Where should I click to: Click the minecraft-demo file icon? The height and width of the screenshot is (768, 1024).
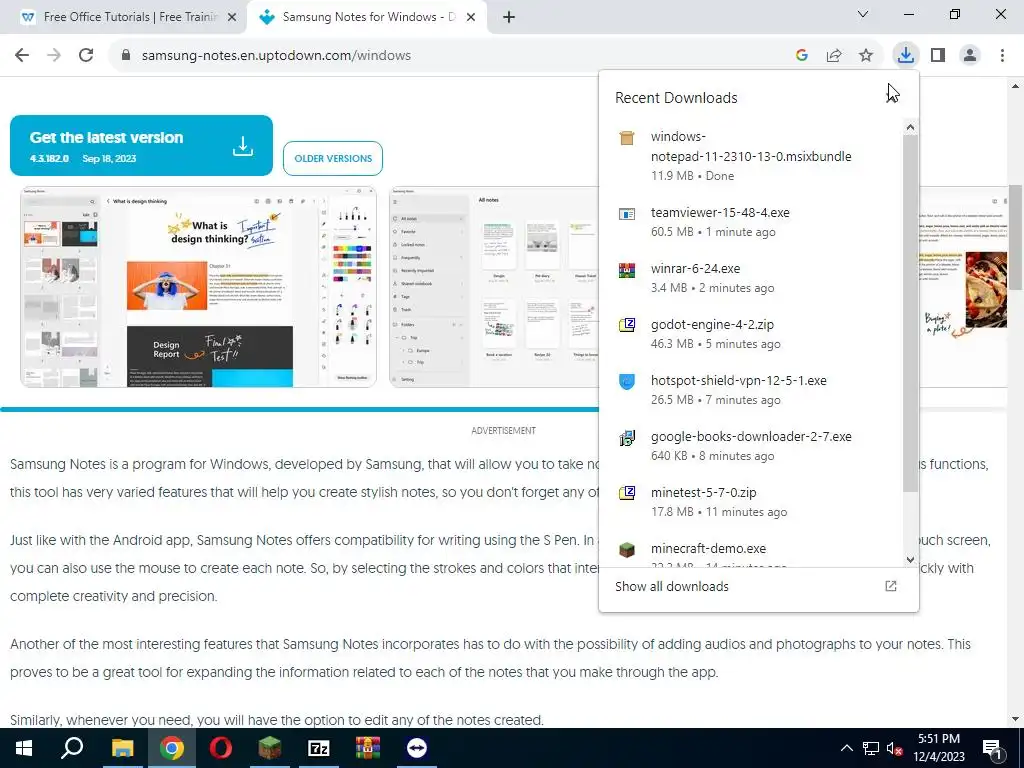pos(627,550)
